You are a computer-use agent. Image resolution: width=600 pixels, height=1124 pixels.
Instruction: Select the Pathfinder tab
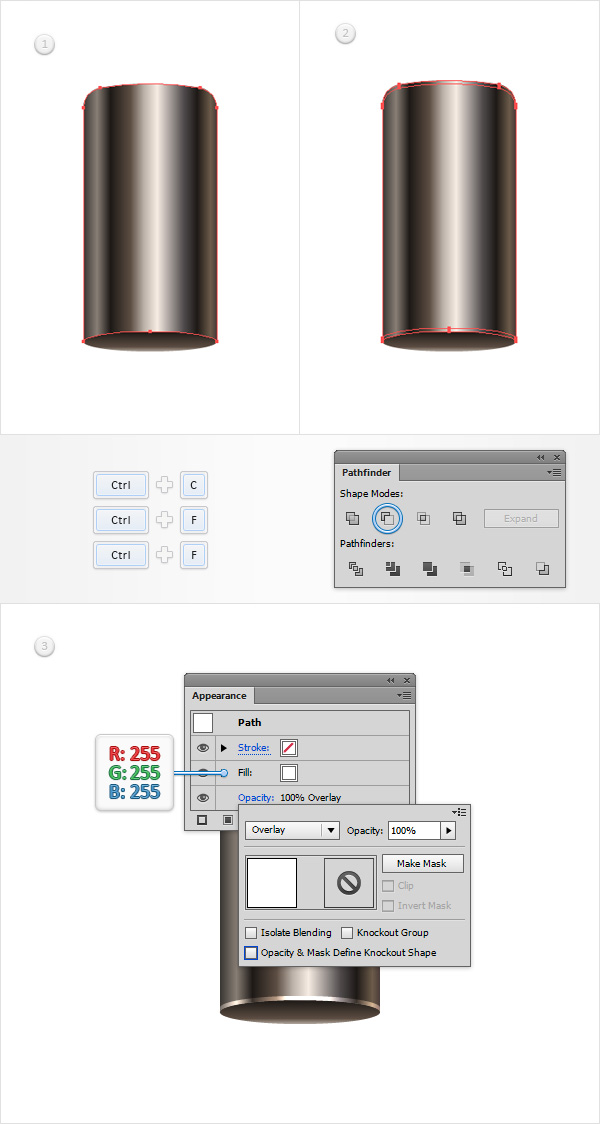click(x=368, y=472)
